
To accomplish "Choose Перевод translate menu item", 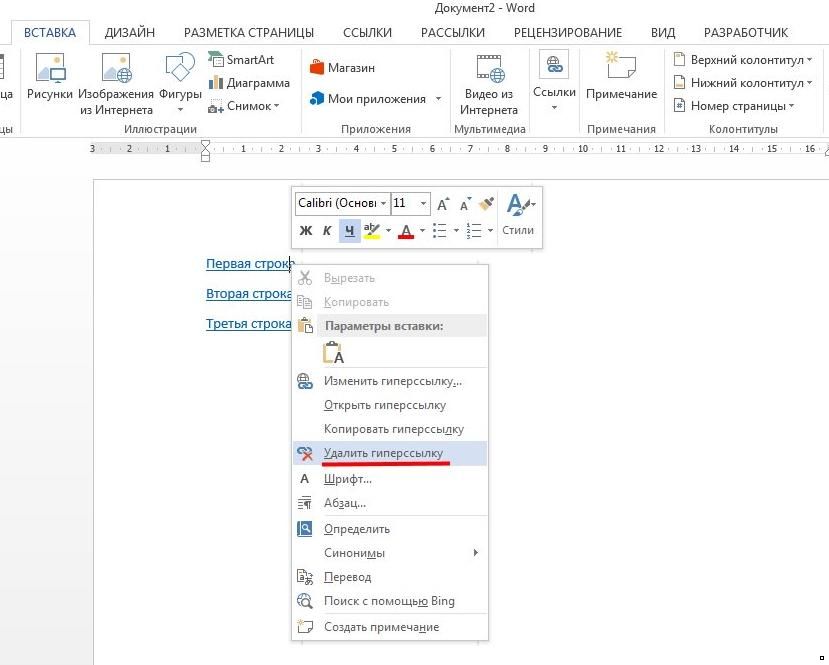I will pyautogui.click(x=390, y=577).
